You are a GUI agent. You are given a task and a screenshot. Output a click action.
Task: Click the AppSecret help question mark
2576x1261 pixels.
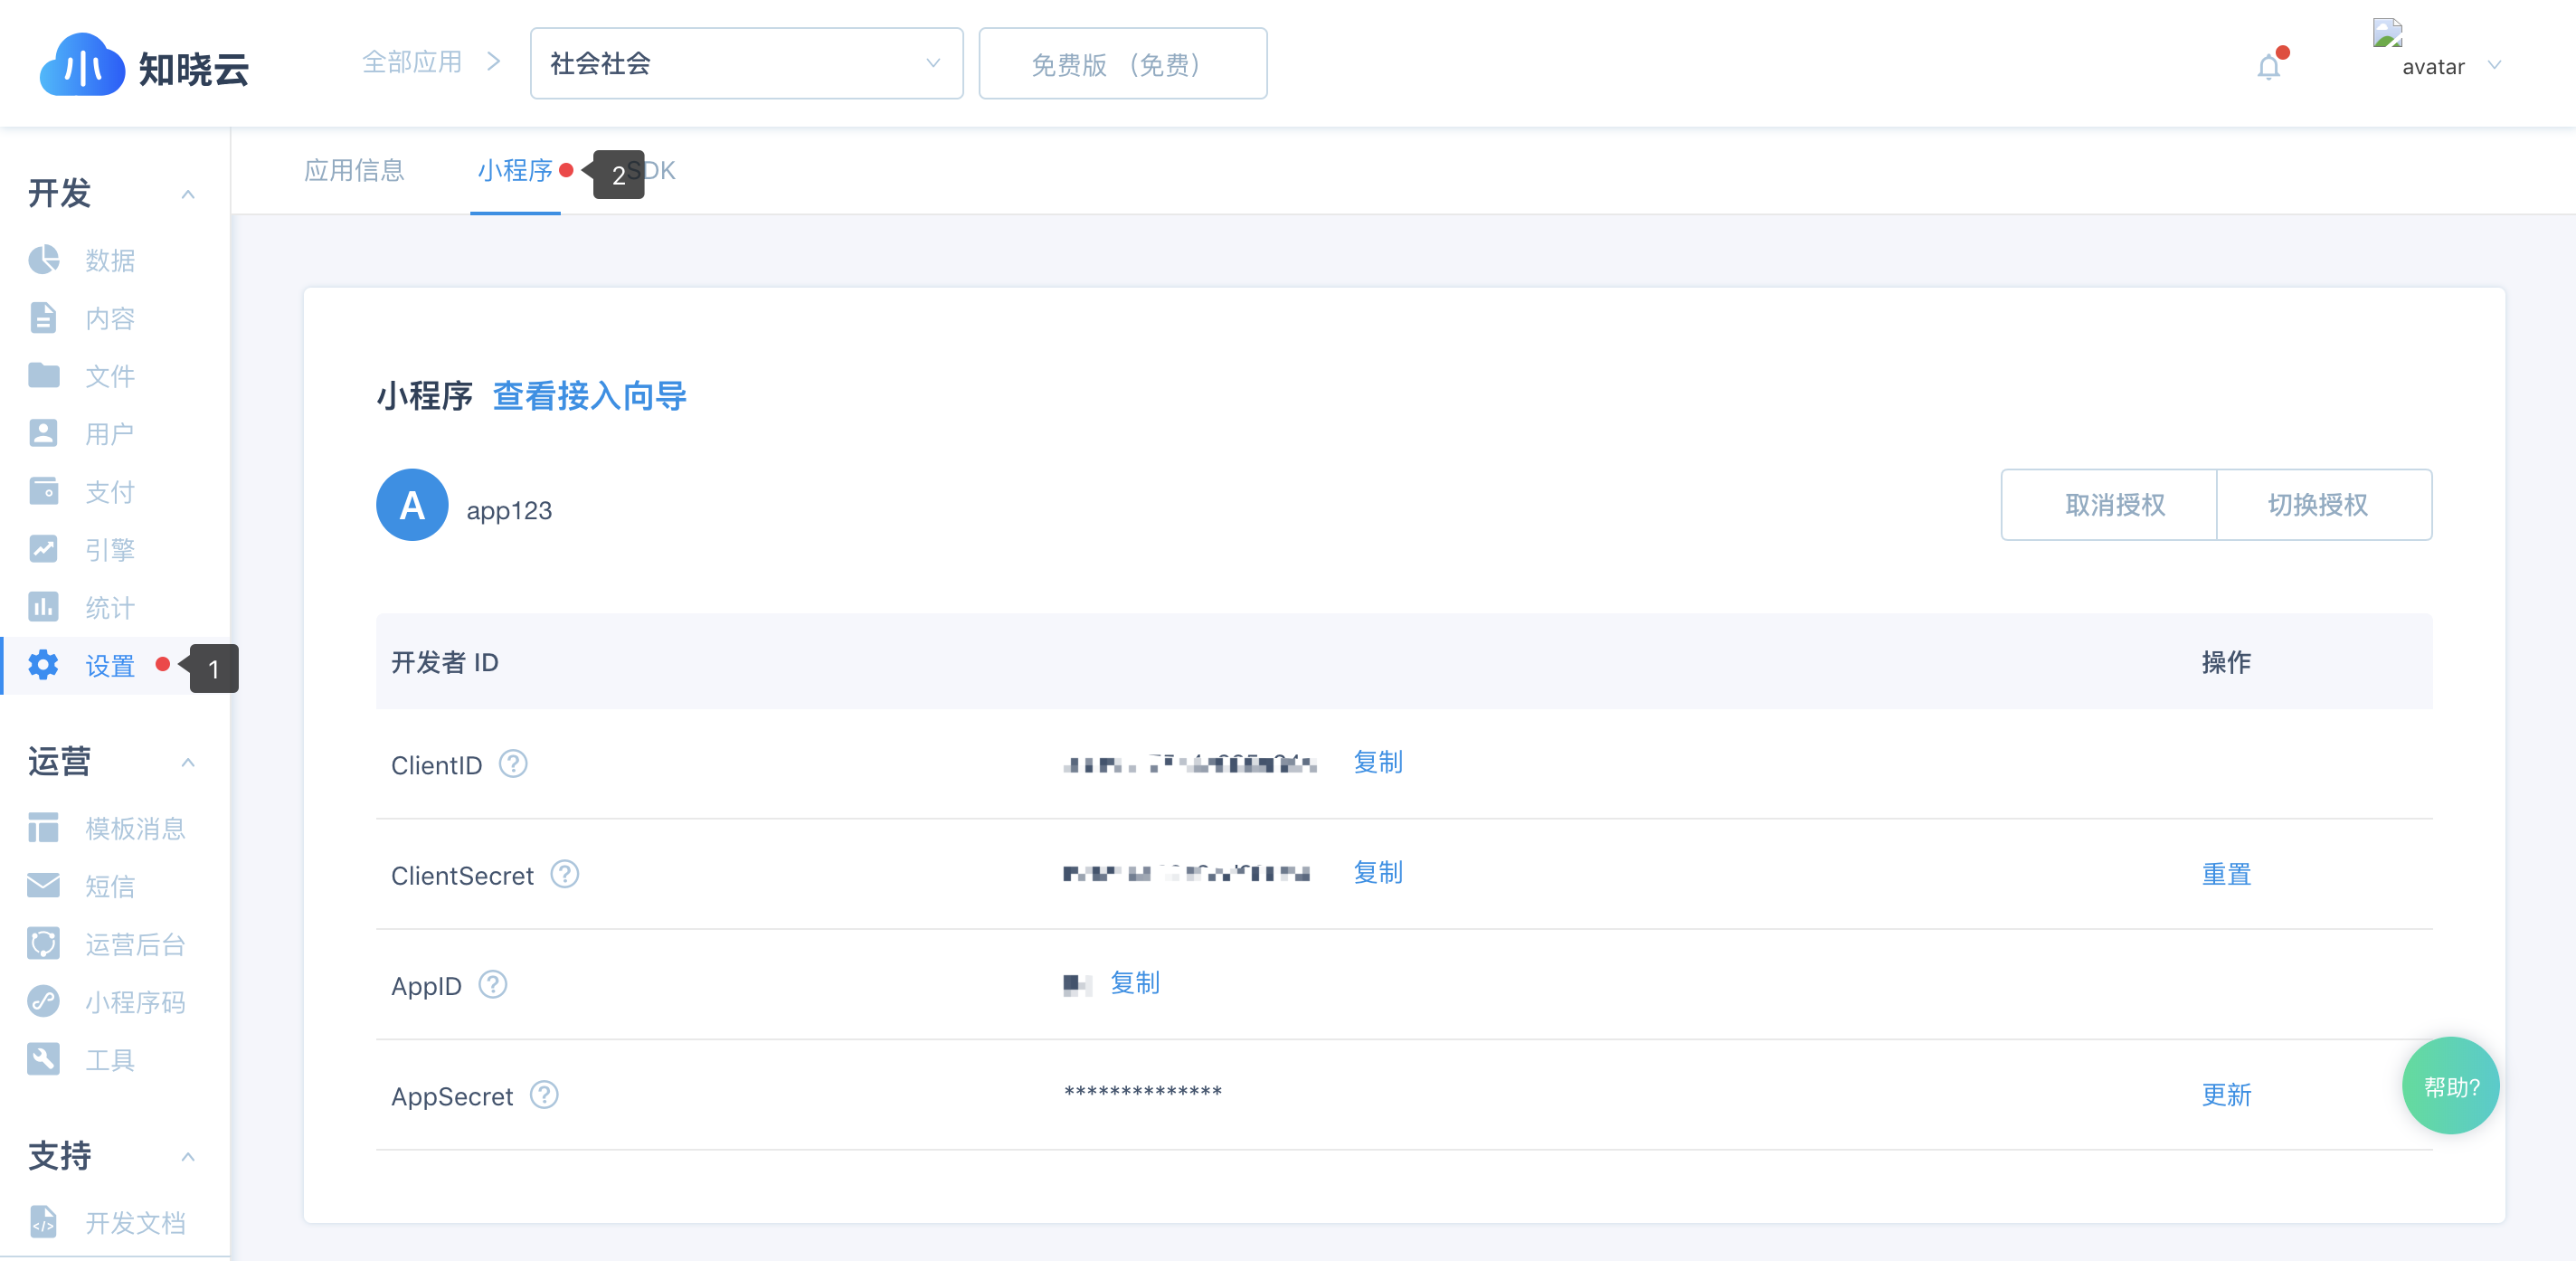(544, 1095)
